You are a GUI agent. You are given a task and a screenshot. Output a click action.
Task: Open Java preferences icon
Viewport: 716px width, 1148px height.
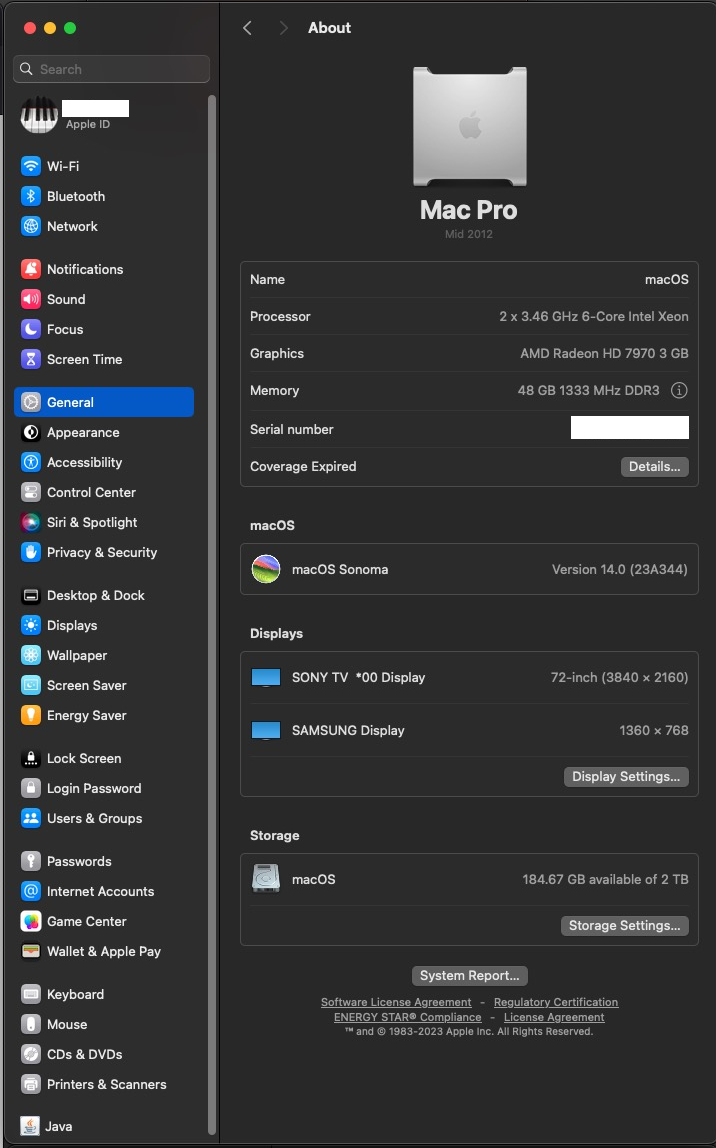point(31,1126)
